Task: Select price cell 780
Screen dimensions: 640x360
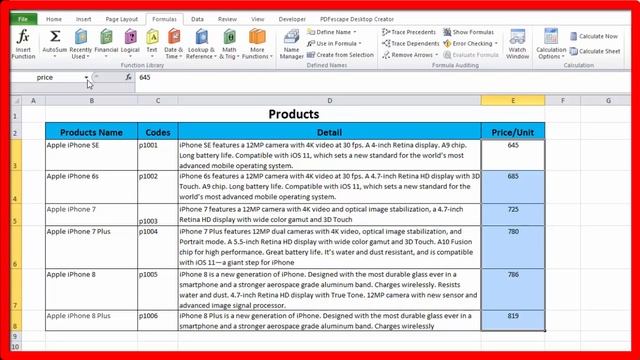Action: pos(513,247)
